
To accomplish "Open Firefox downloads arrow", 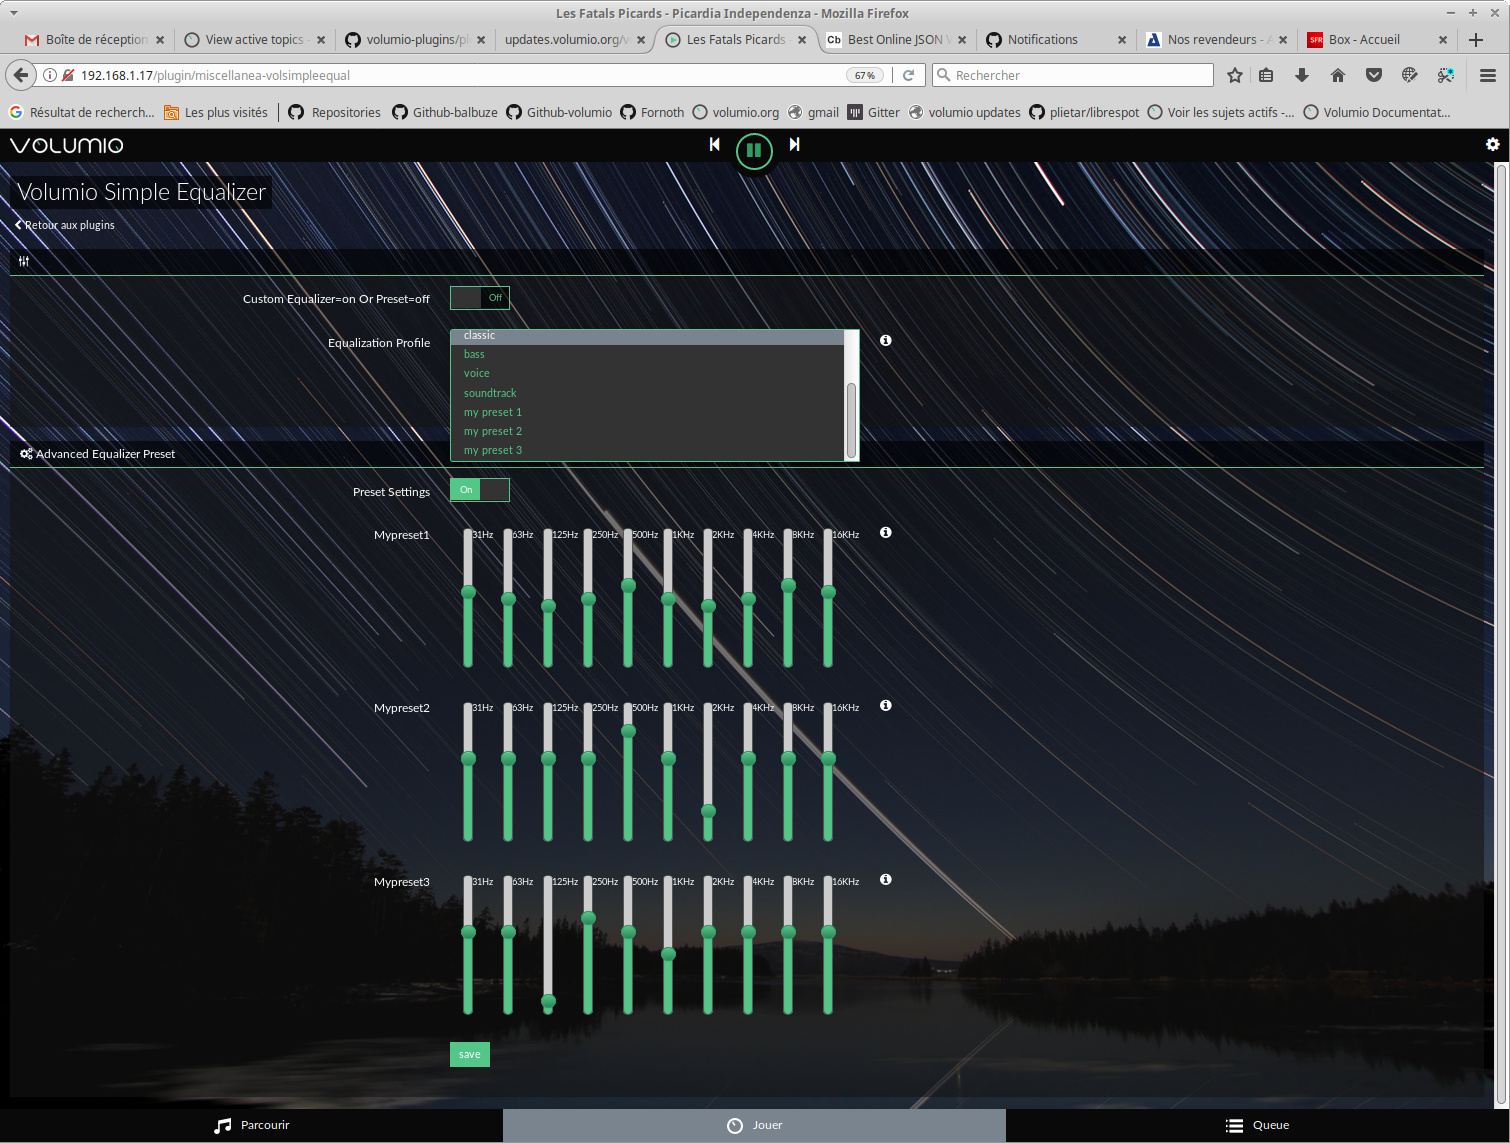I will pyautogui.click(x=1301, y=75).
